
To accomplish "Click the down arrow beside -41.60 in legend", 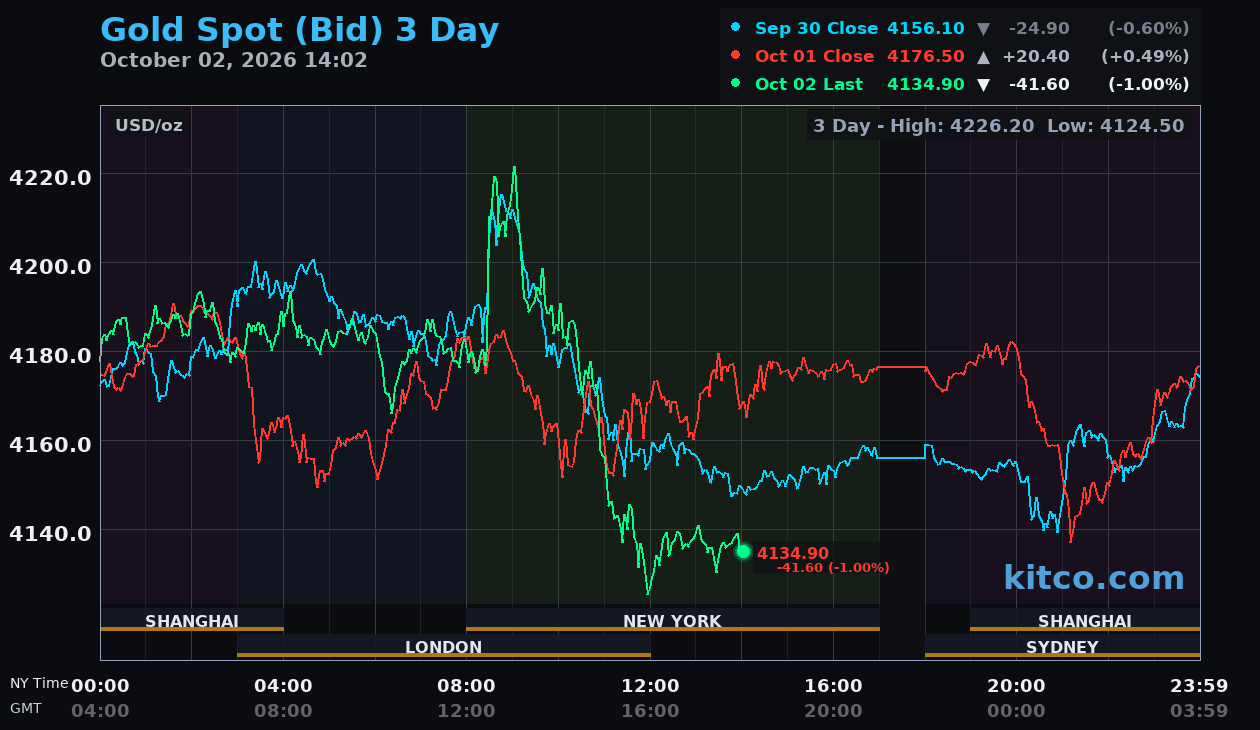I will pos(983,84).
